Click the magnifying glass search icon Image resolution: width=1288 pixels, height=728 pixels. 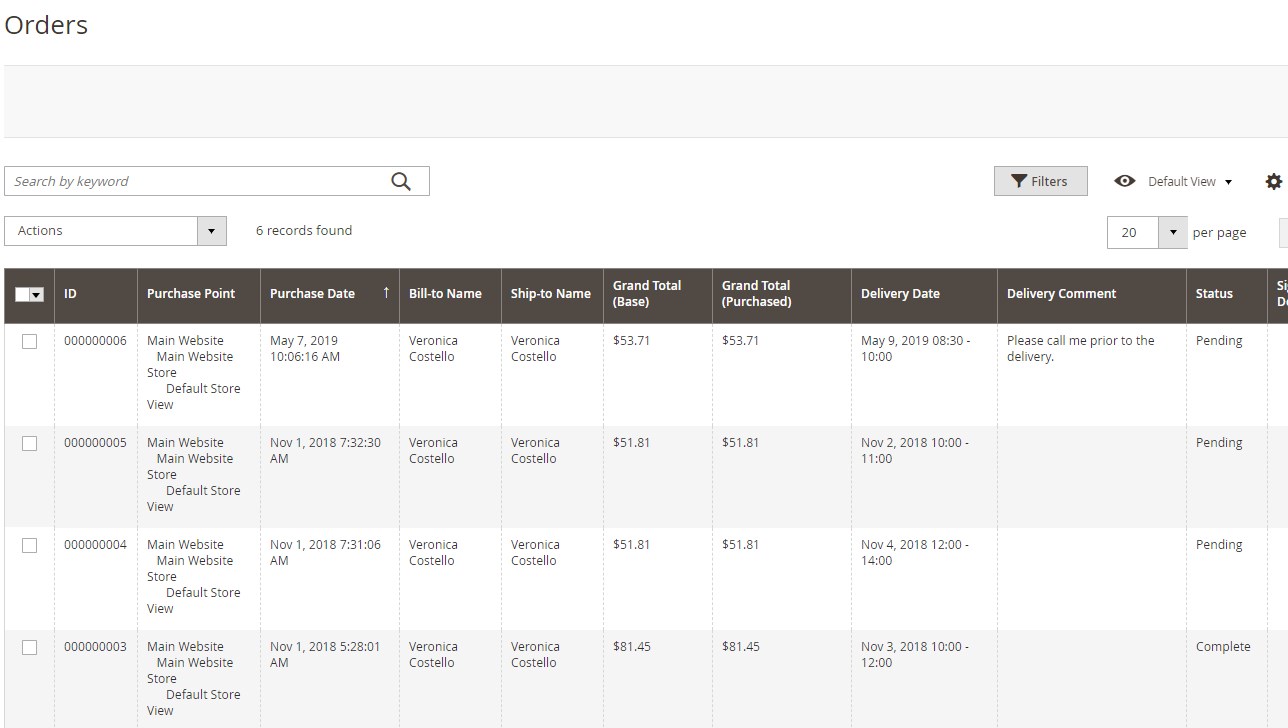pos(401,181)
